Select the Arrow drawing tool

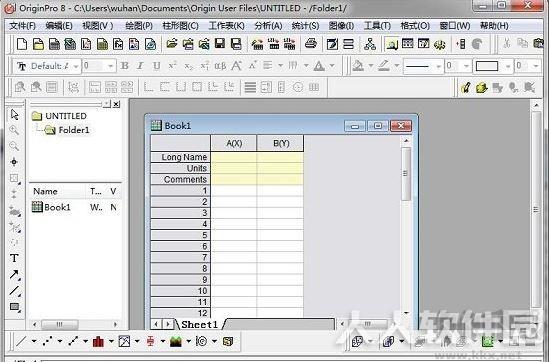click(x=14, y=274)
